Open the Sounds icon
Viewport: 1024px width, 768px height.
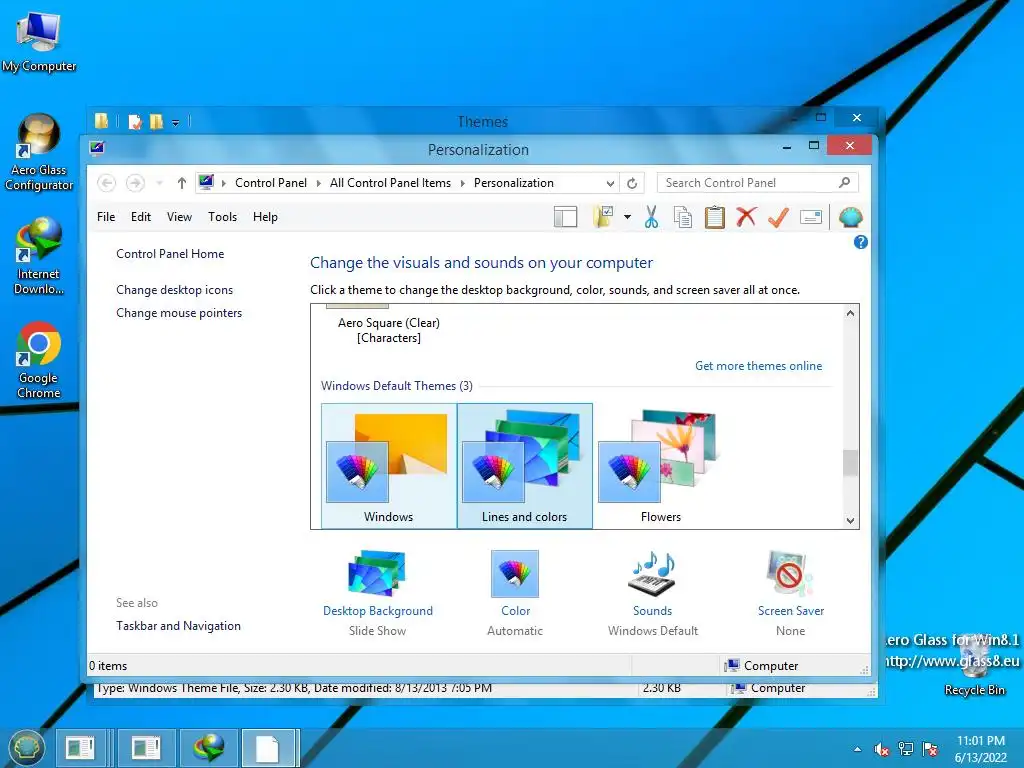652,573
